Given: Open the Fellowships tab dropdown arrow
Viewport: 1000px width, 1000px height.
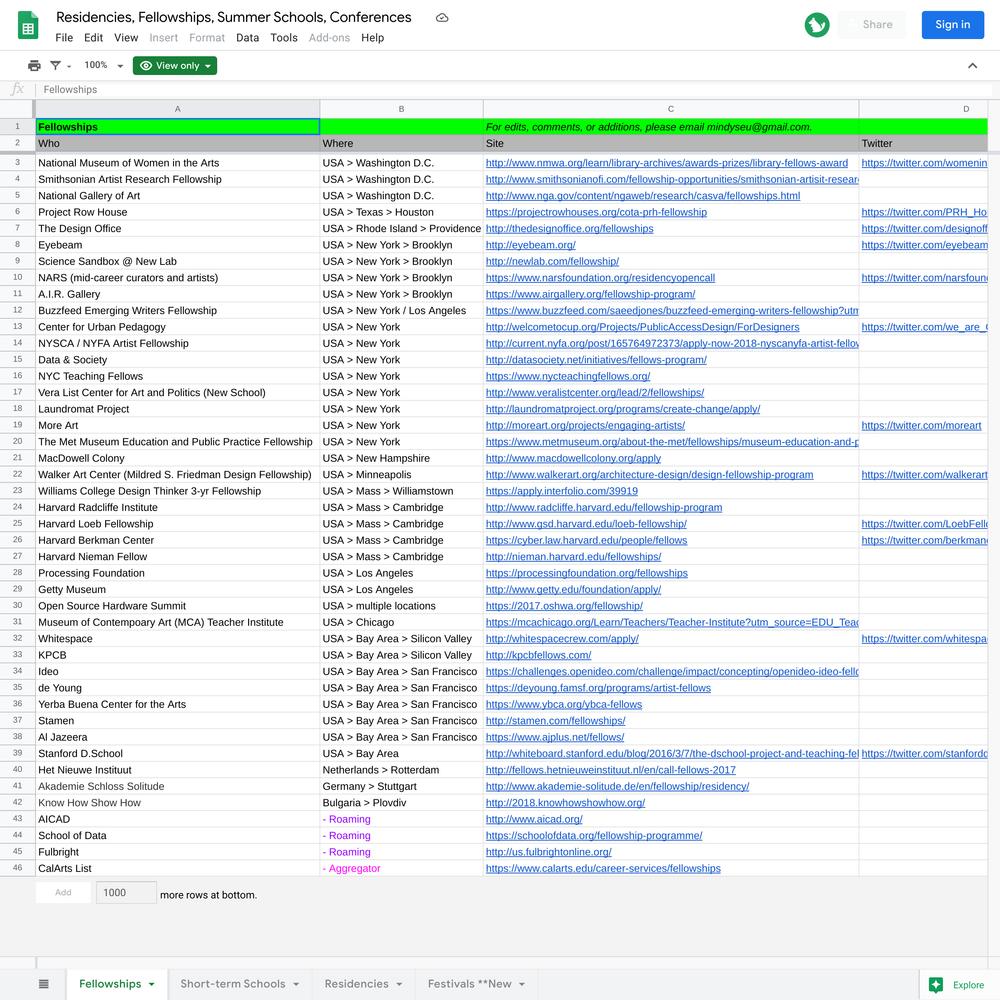Looking at the screenshot, I should click(x=152, y=984).
